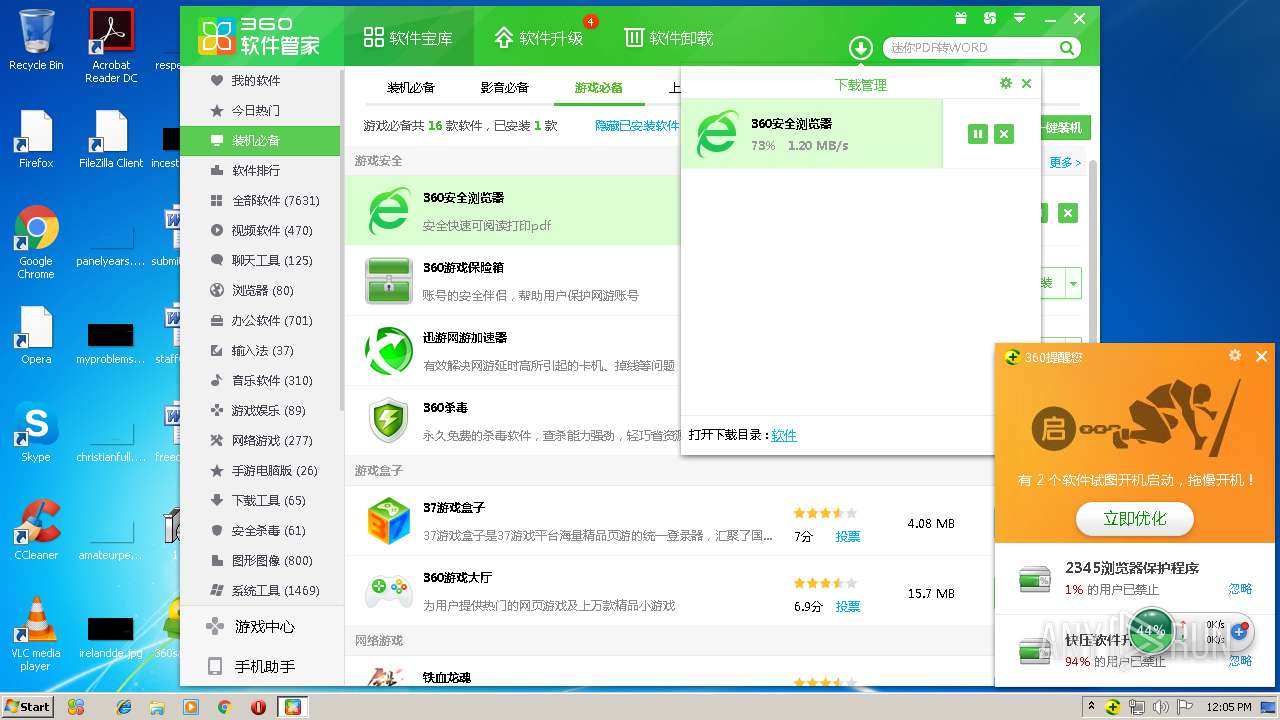This screenshot has width=1280, height=720.
Task: Open Chrome from taskbar
Action: point(225,706)
